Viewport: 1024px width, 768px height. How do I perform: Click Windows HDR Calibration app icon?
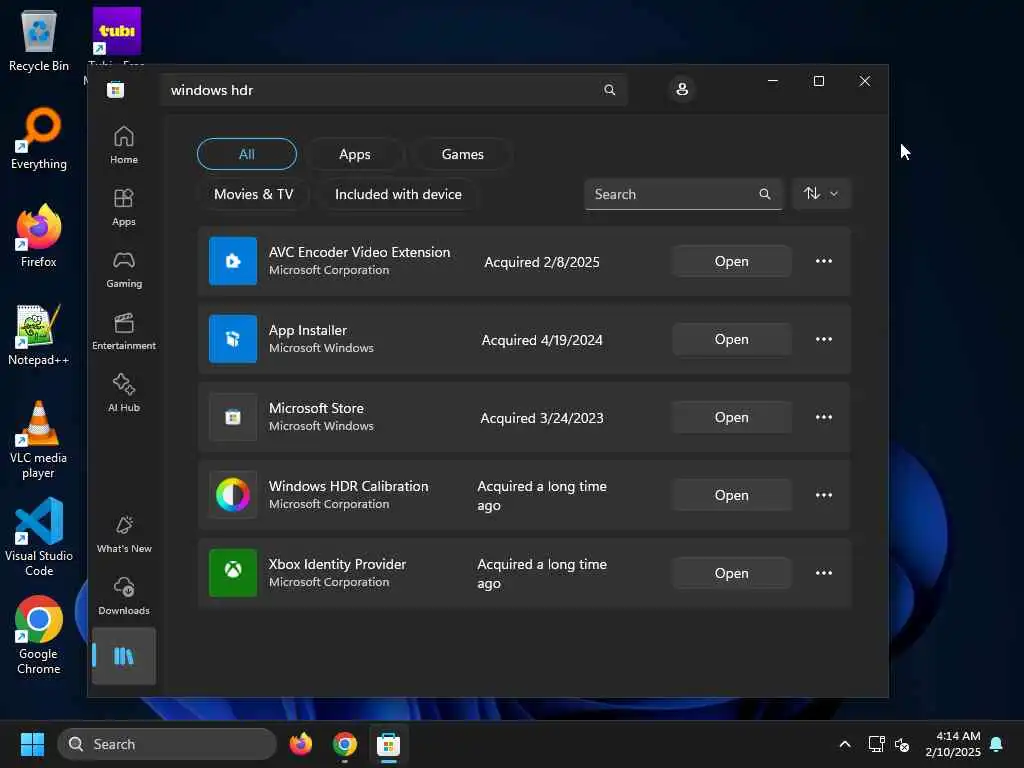232,494
